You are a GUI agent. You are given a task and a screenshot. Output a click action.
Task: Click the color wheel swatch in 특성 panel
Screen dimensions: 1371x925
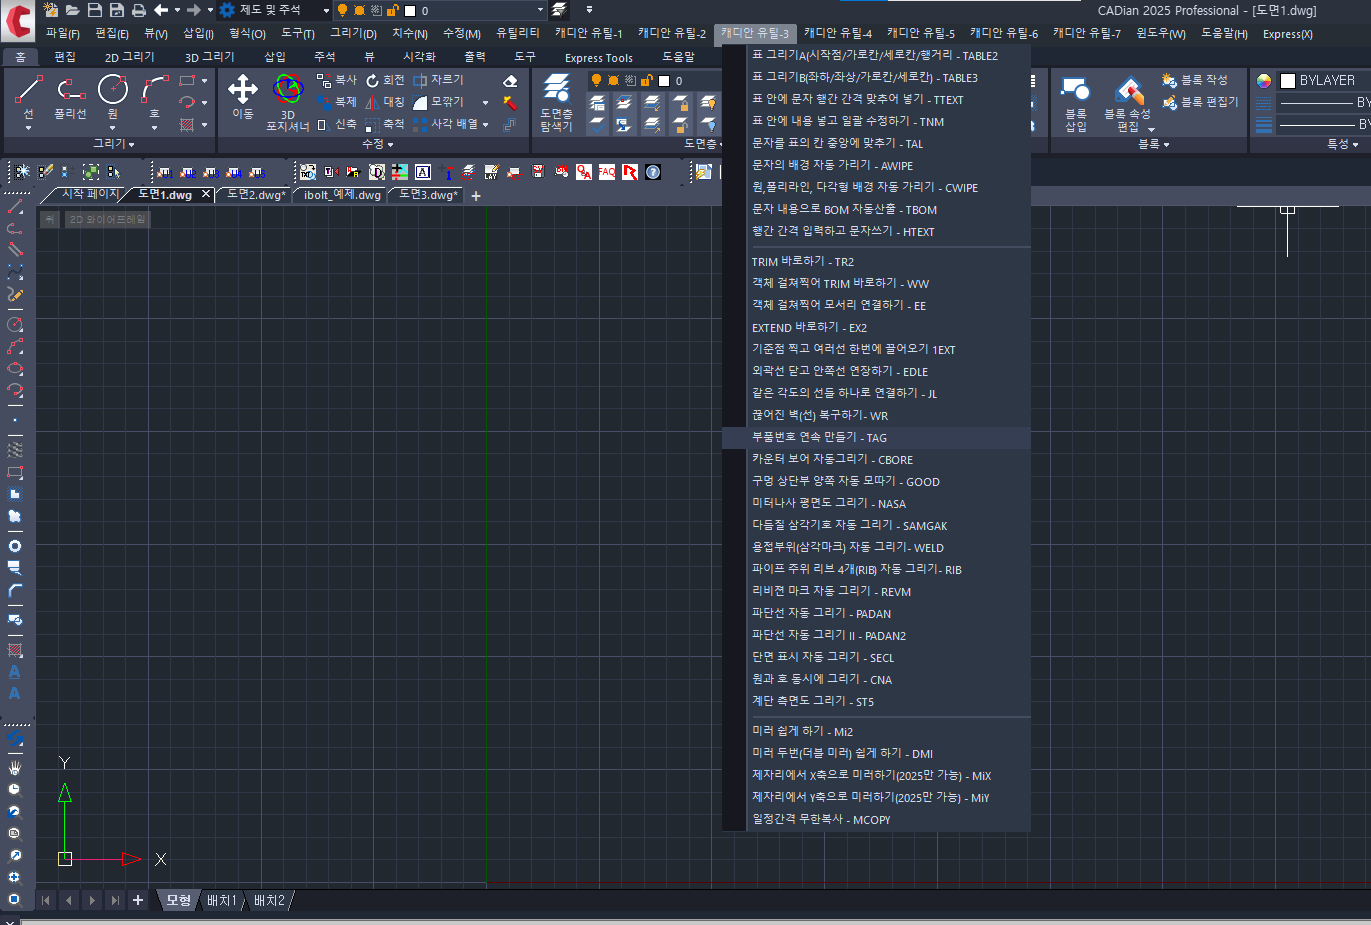point(1264,80)
